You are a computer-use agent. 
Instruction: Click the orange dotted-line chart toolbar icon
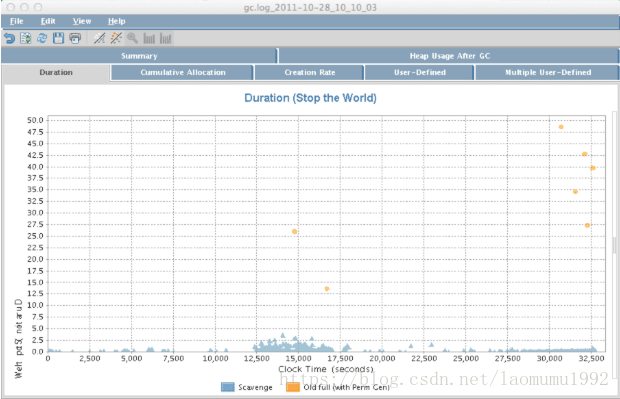point(116,38)
